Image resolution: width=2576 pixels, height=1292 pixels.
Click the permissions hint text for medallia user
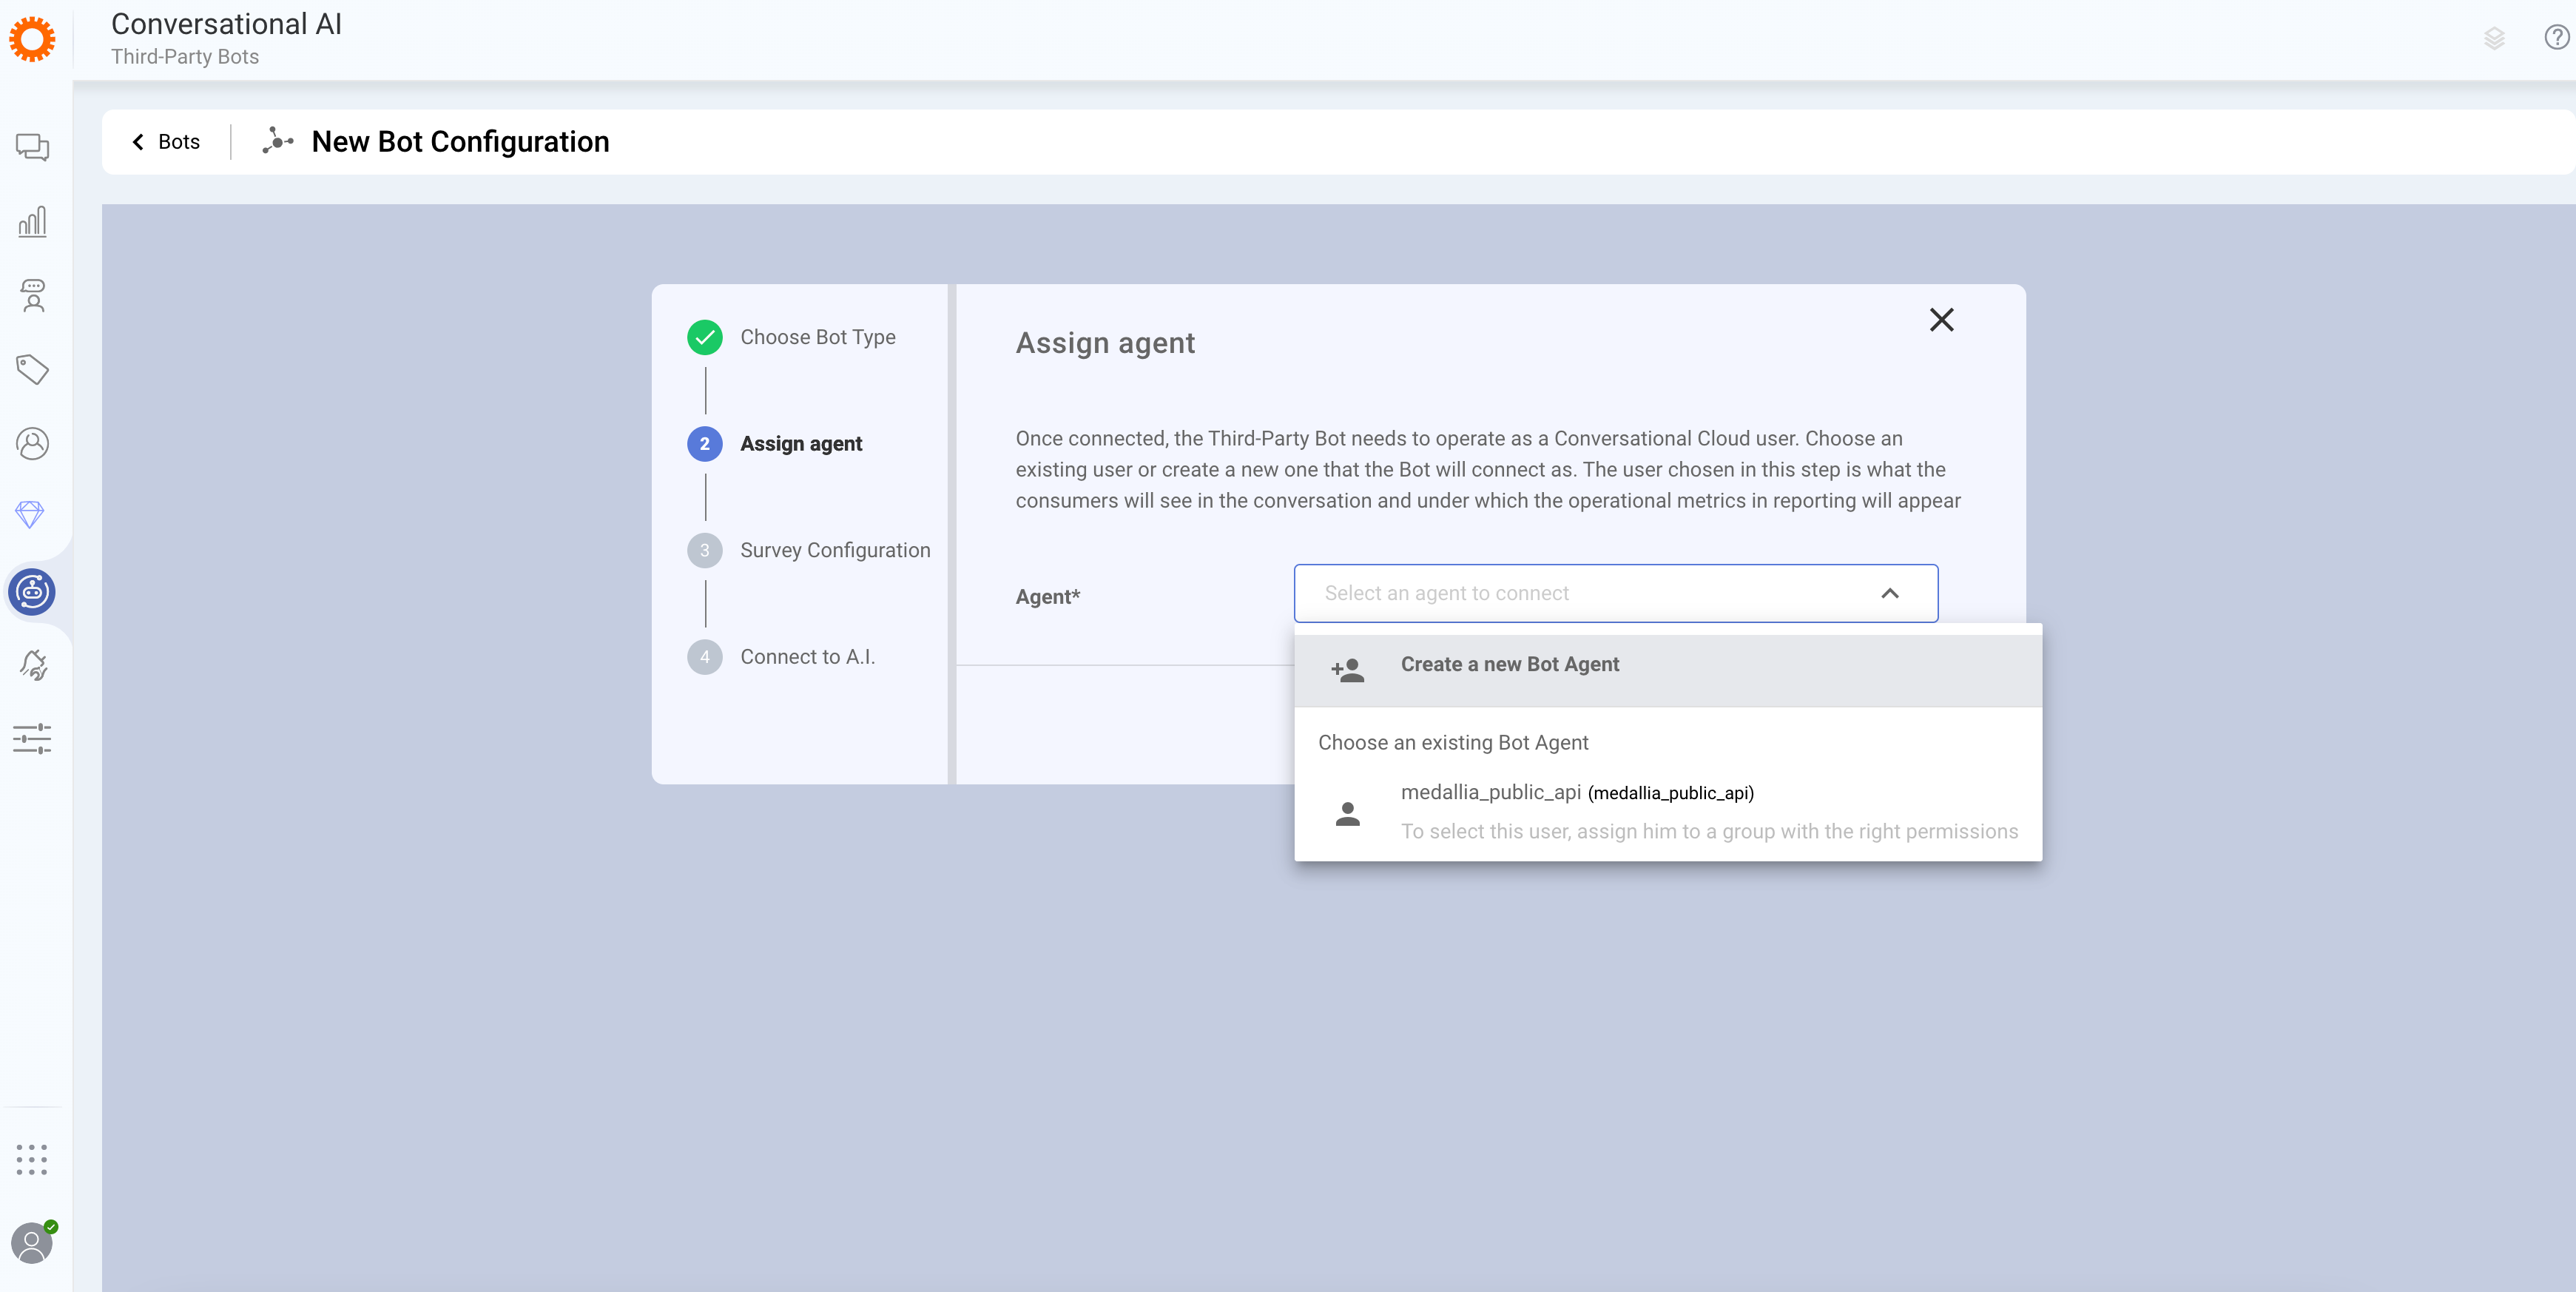click(1709, 831)
